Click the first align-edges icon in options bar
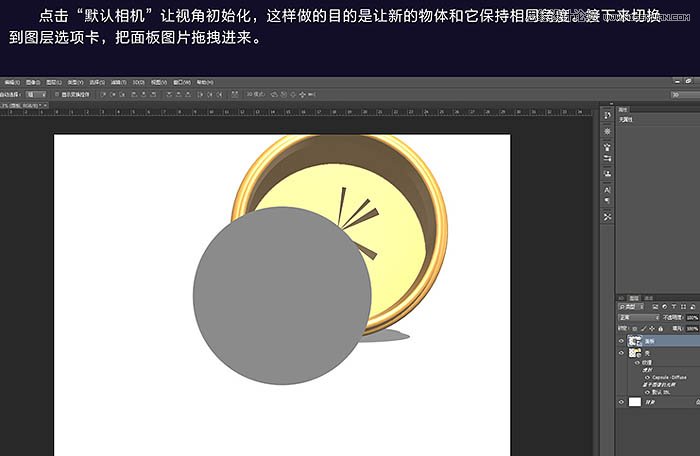 [x=103, y=94]
